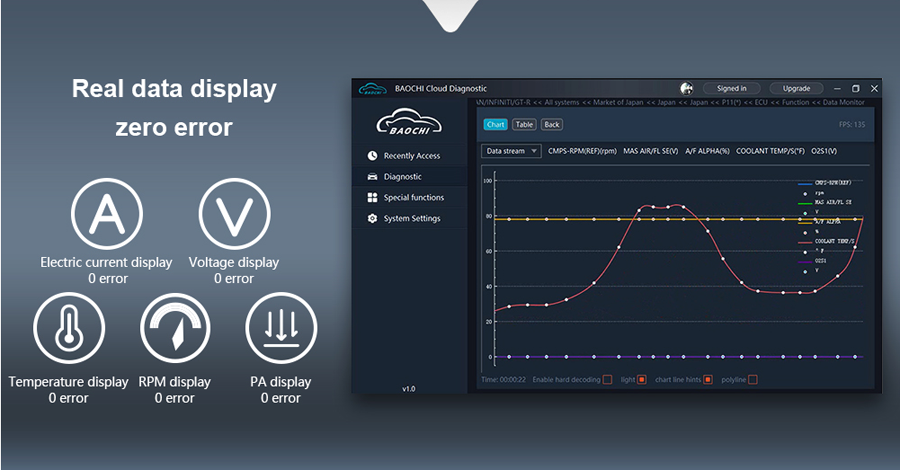The height and width of the screenshot is (470, 900).
Task: Click the breadcrumb path ending in Data Monitor
Action: click(670, 102)
